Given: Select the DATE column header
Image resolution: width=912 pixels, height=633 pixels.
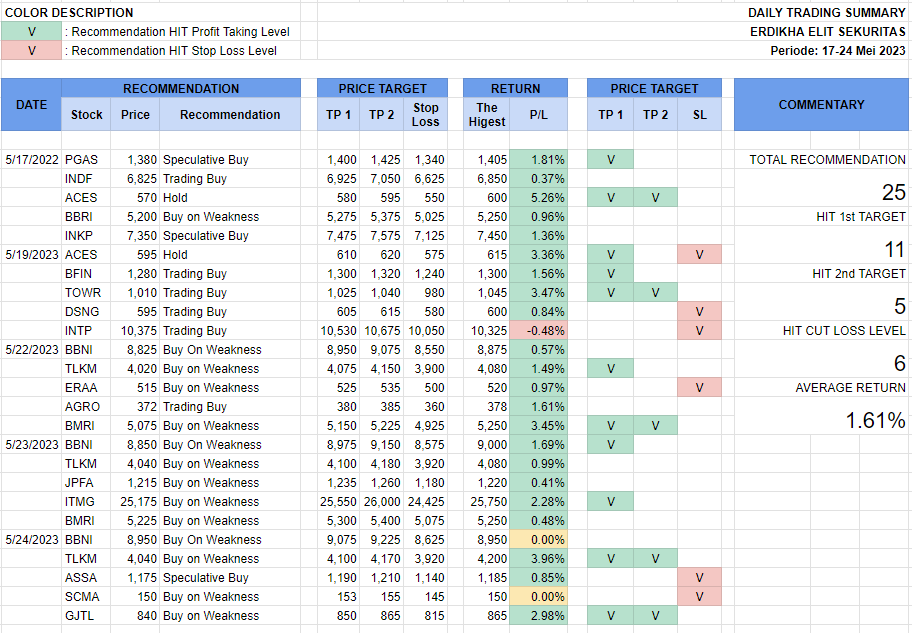Looking at the screenshot, I should click(31, 104).
